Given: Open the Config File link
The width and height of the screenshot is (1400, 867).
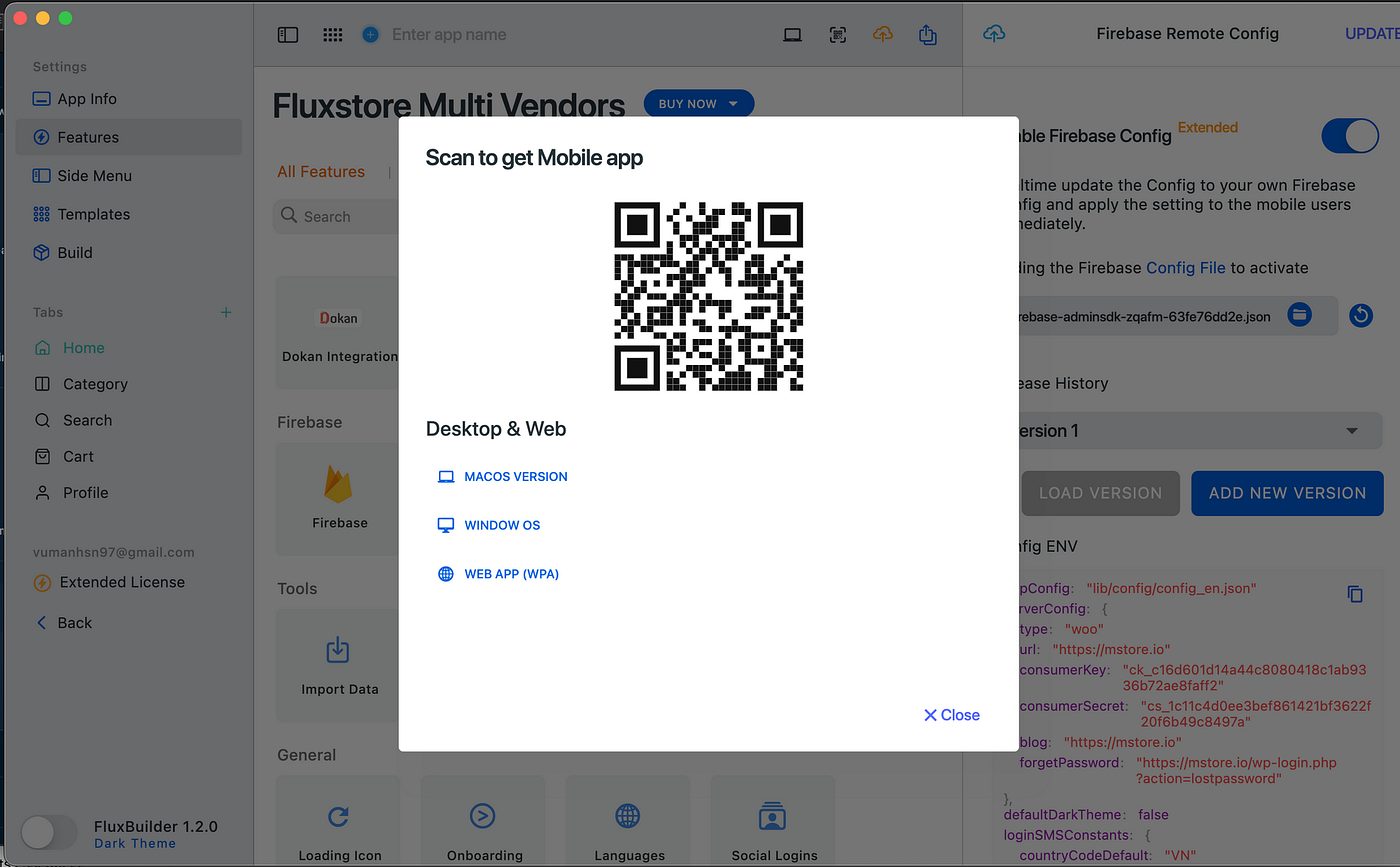Looking at the screenshot, I should (1186, 268).
